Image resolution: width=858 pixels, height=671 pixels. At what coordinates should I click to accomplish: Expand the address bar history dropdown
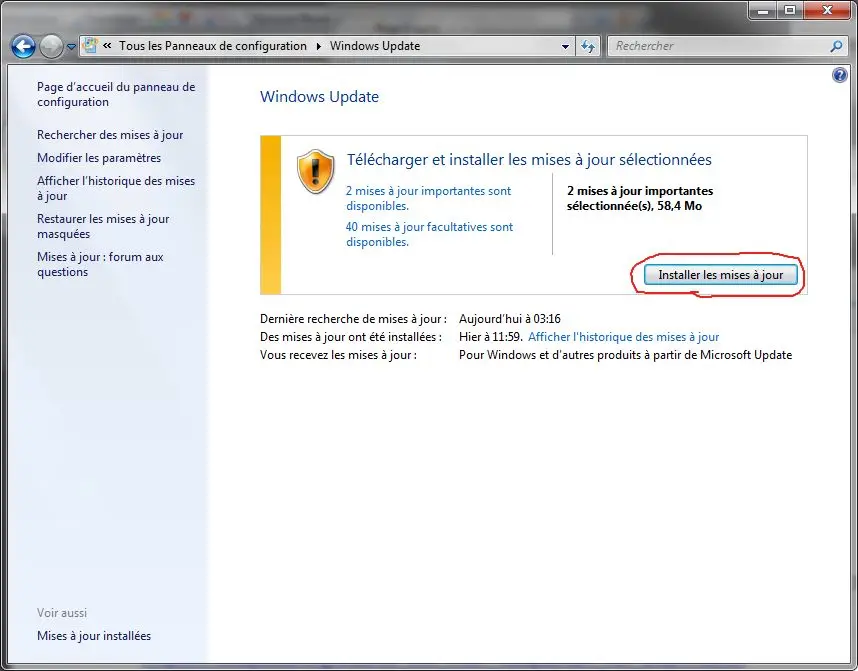pyautogui.click(x=565, y=47)
